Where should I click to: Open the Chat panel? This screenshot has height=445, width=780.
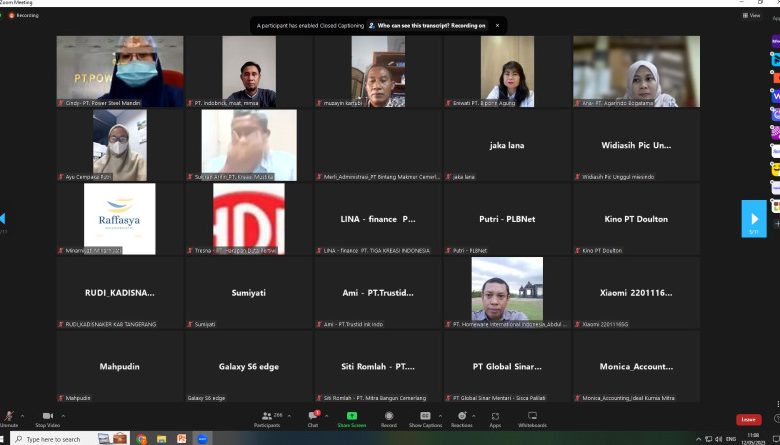pos(313,416)
